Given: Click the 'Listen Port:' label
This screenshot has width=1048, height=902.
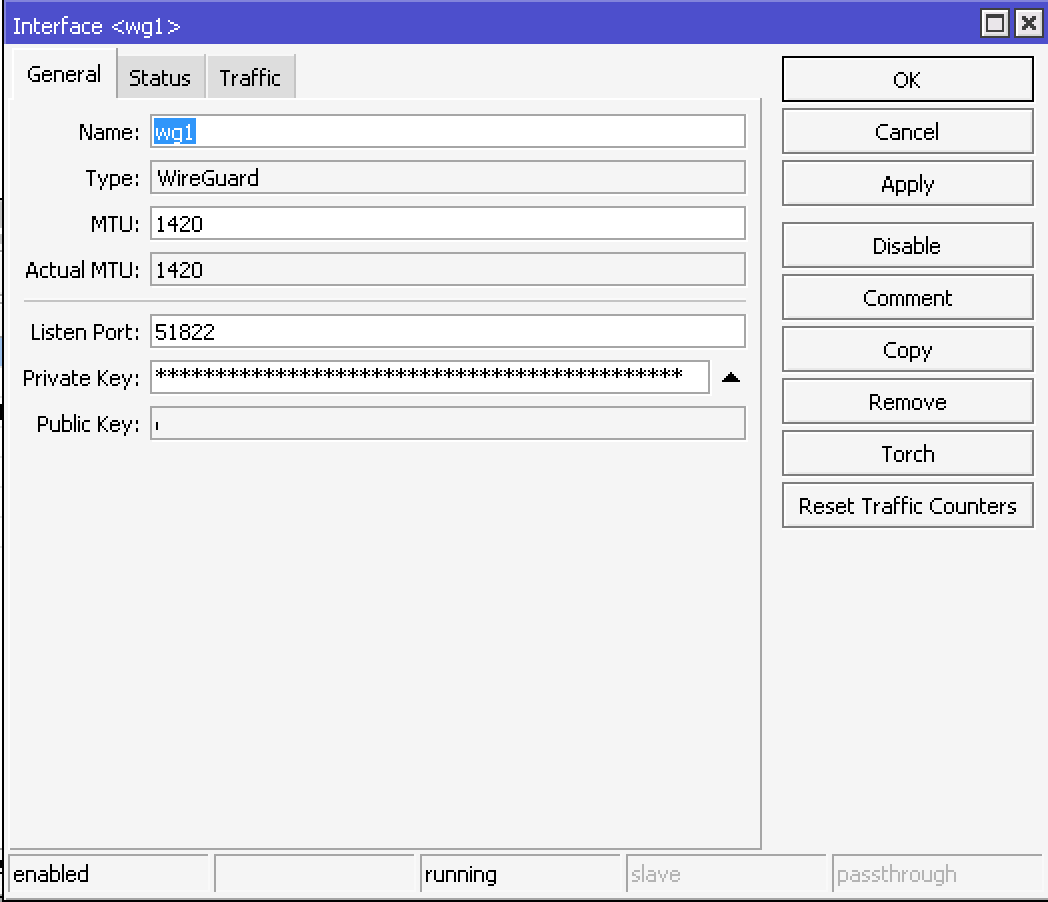Looking at the screenshot, I should pos(85,332).
